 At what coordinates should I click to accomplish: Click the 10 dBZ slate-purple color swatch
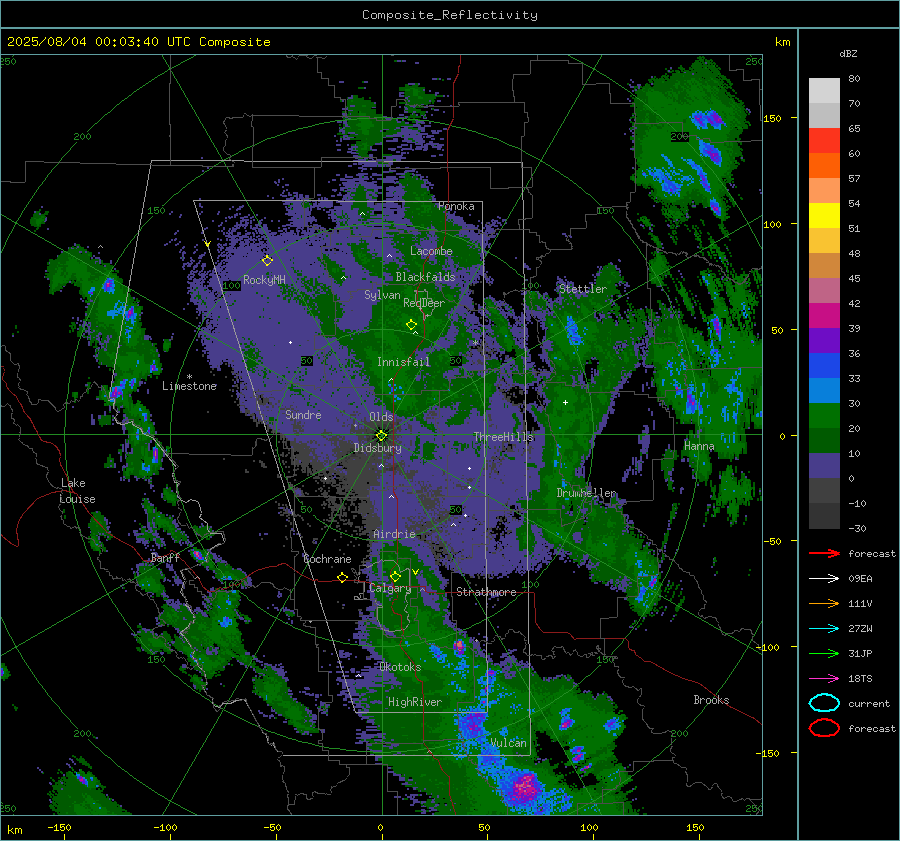coord(824,466)
